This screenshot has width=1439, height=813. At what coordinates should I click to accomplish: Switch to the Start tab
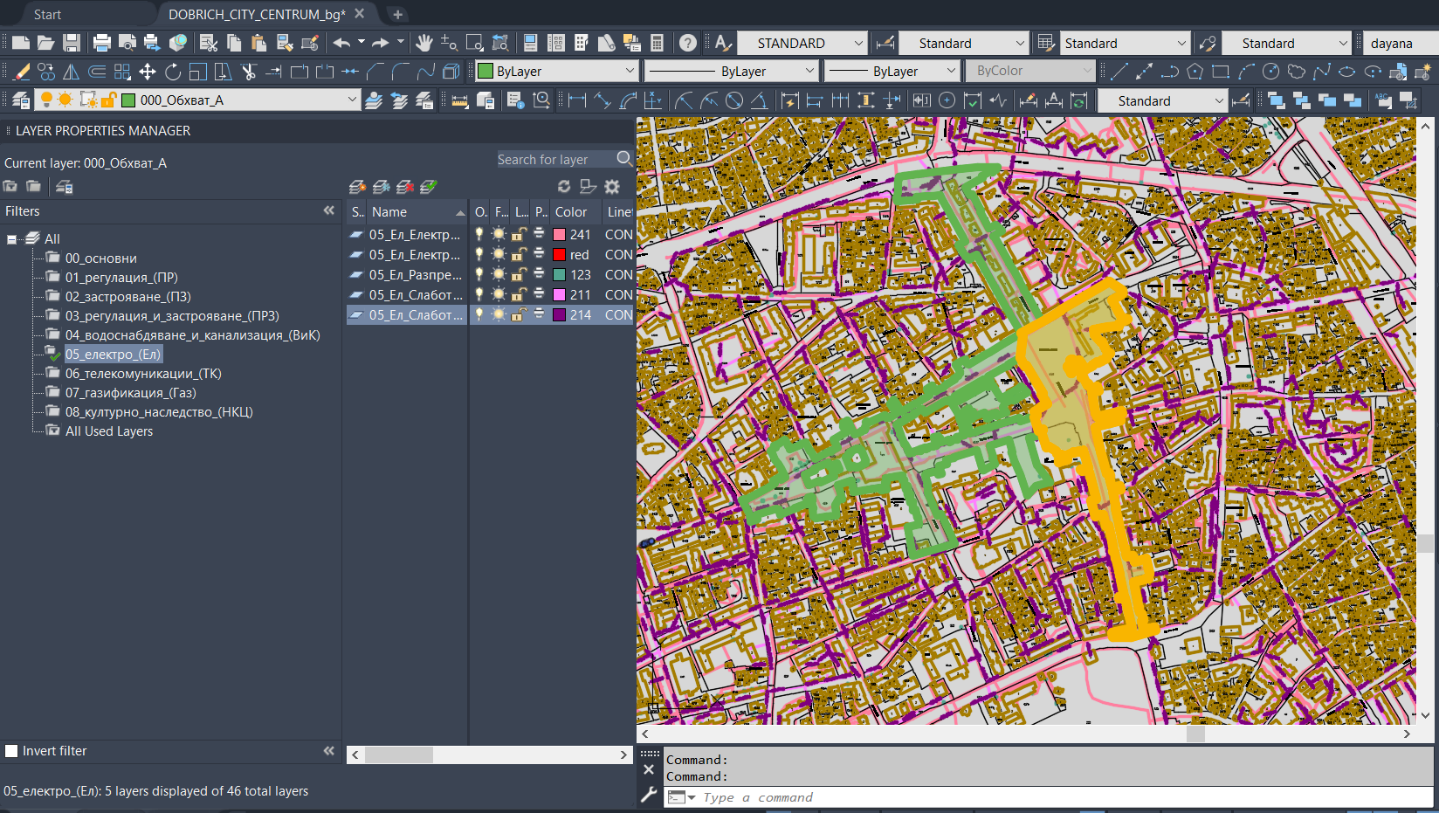47,14
